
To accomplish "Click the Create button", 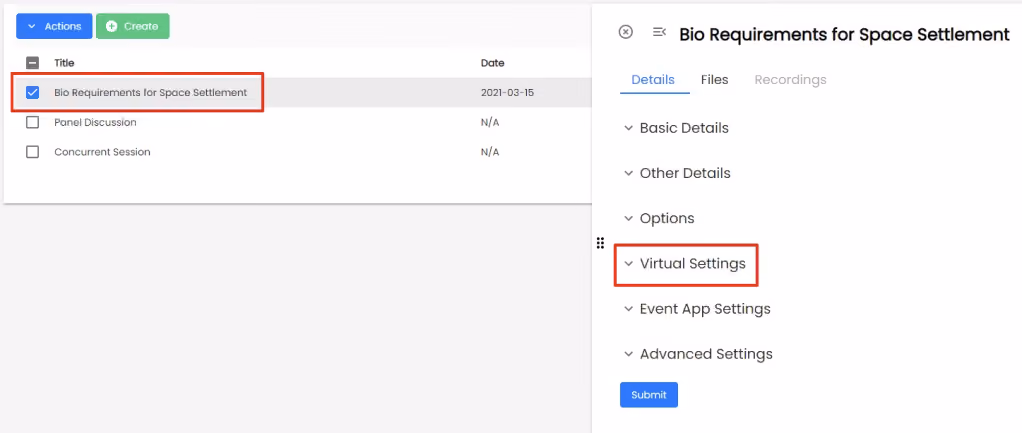I will [133, 26].
